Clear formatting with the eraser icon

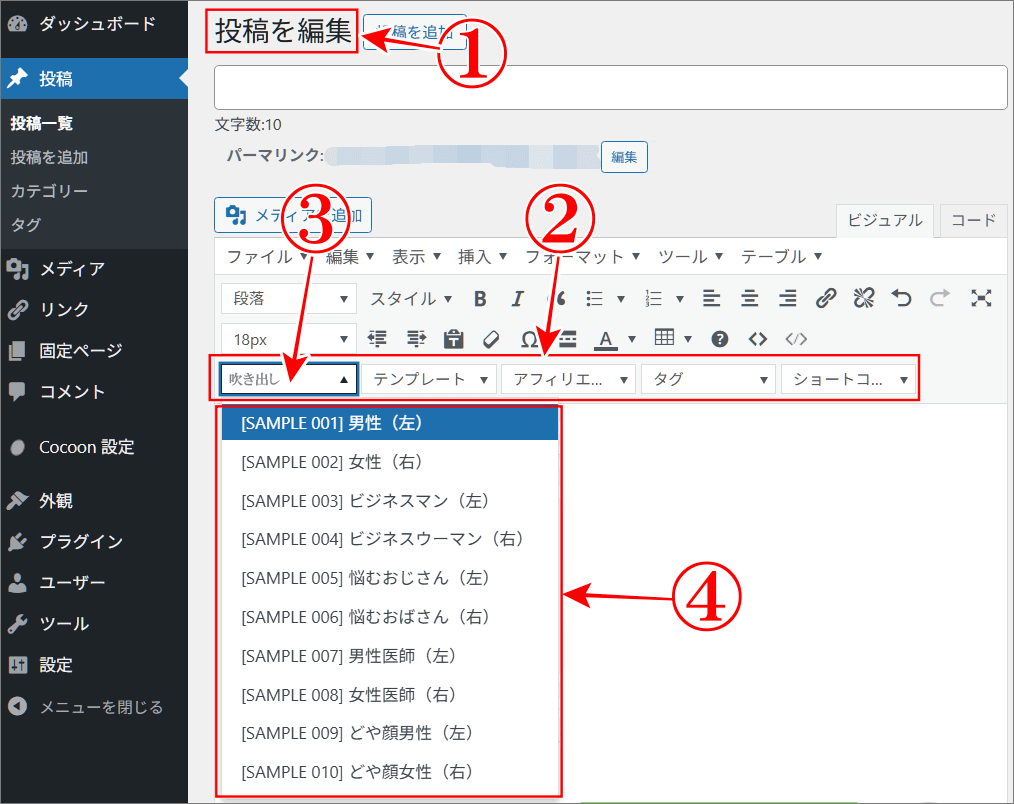[x=491, y=339]
